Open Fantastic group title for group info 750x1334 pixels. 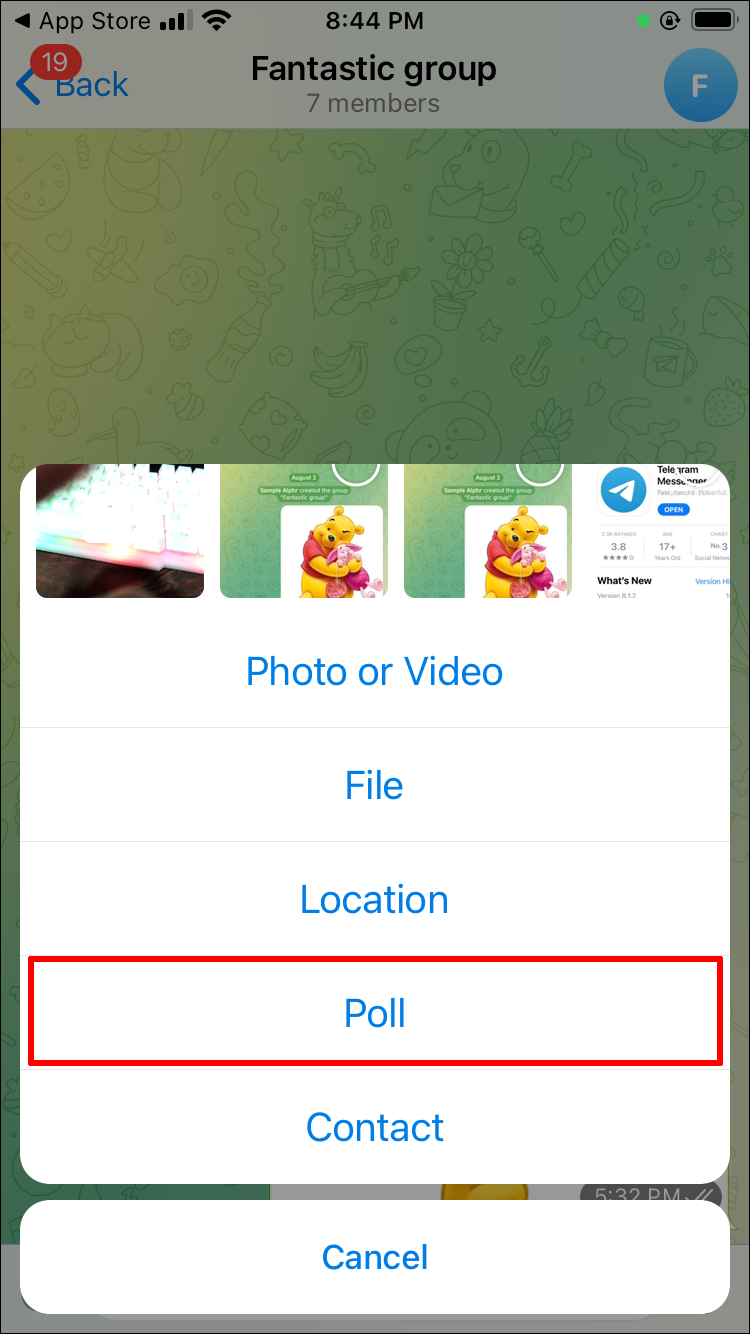[374, 69]
